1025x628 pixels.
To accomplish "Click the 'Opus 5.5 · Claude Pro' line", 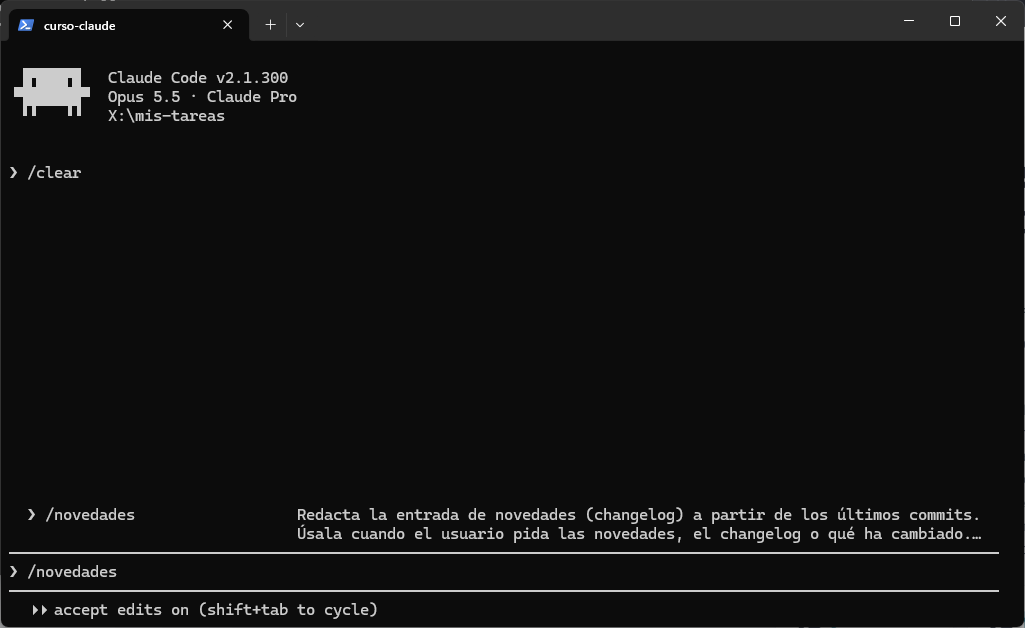I will 202,97.
